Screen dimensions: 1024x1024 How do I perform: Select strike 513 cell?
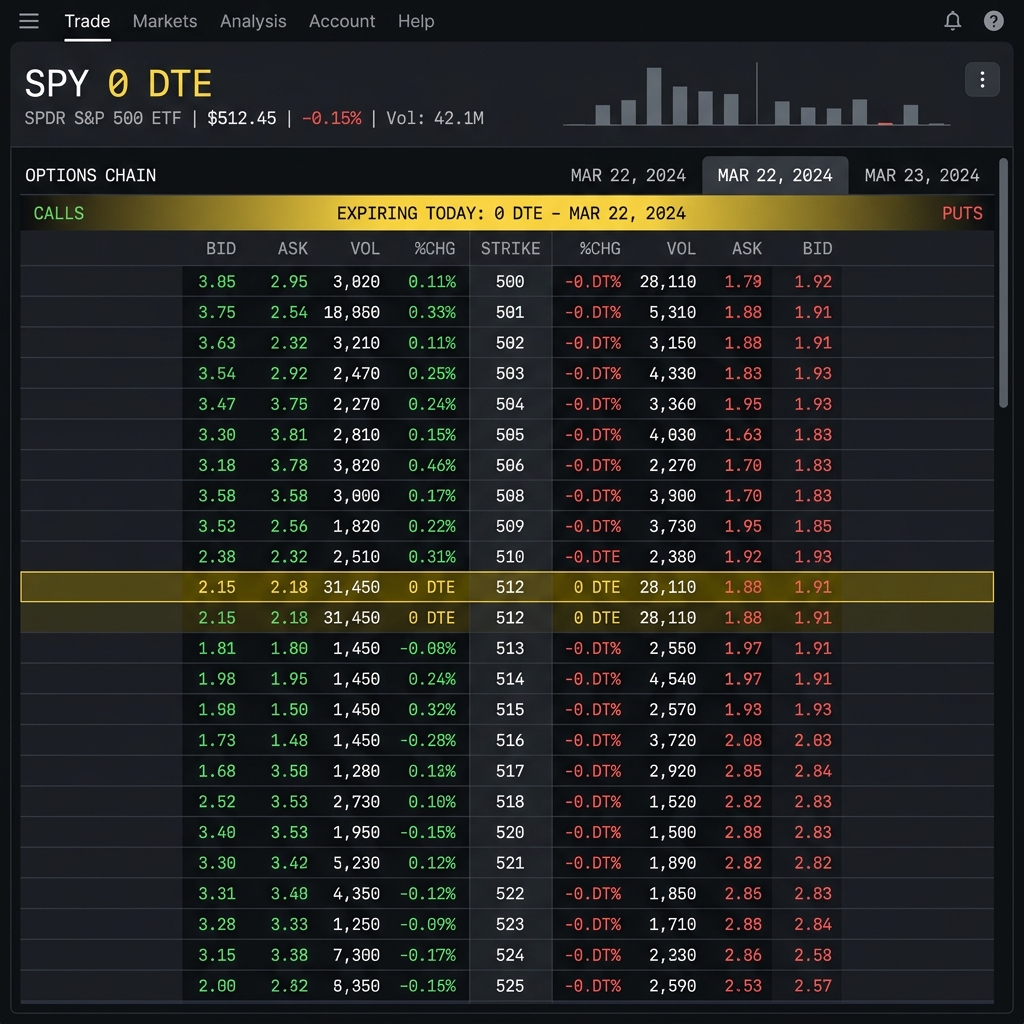(510, 648)
